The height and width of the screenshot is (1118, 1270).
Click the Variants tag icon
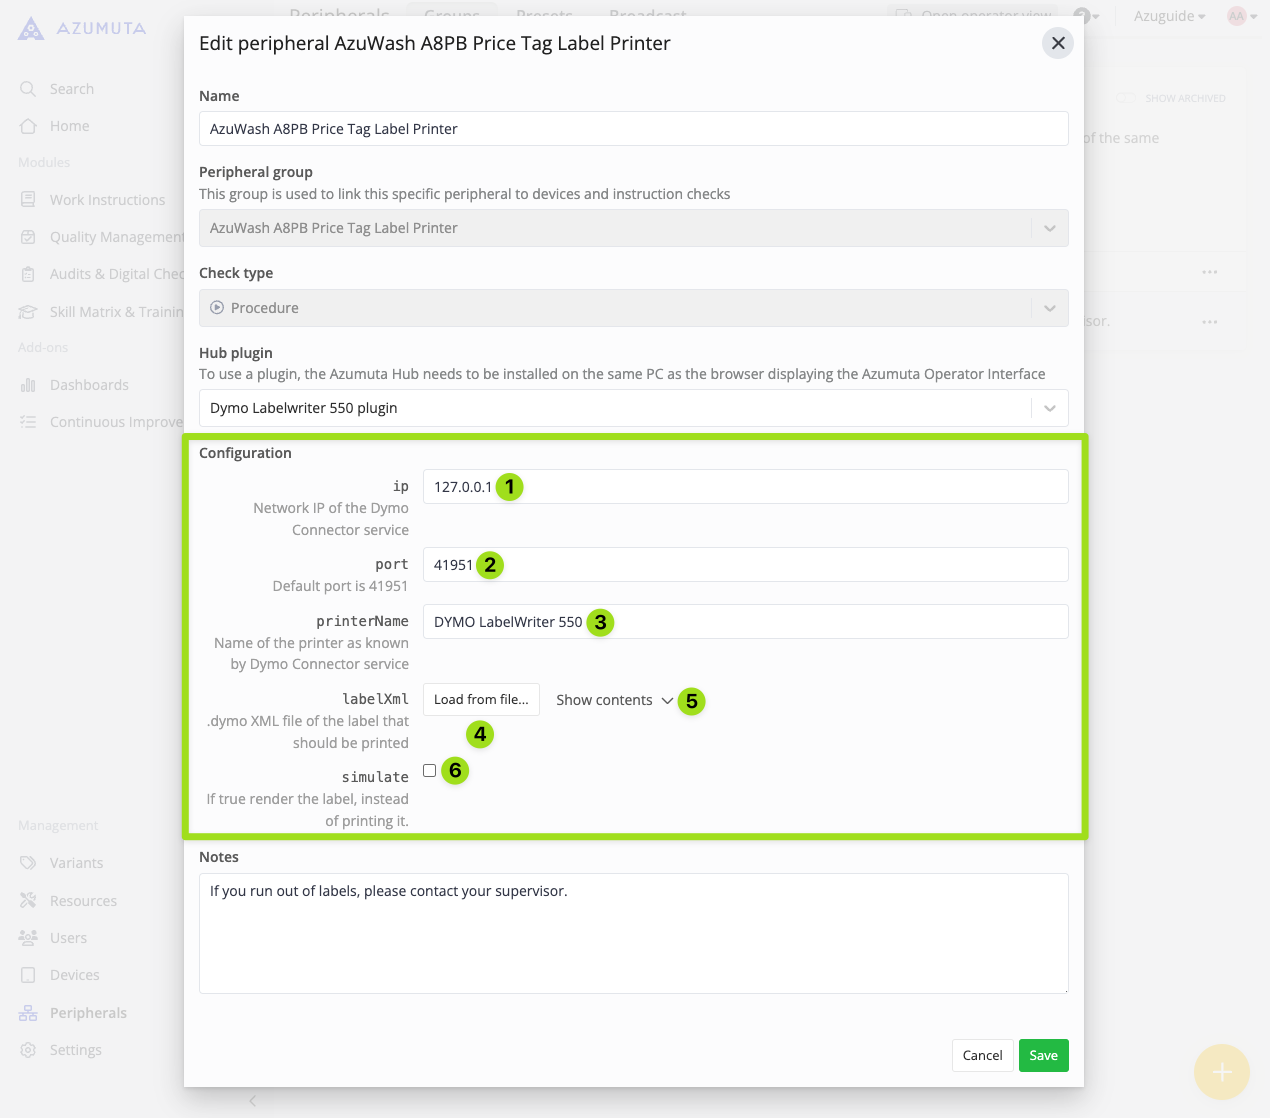28,863
